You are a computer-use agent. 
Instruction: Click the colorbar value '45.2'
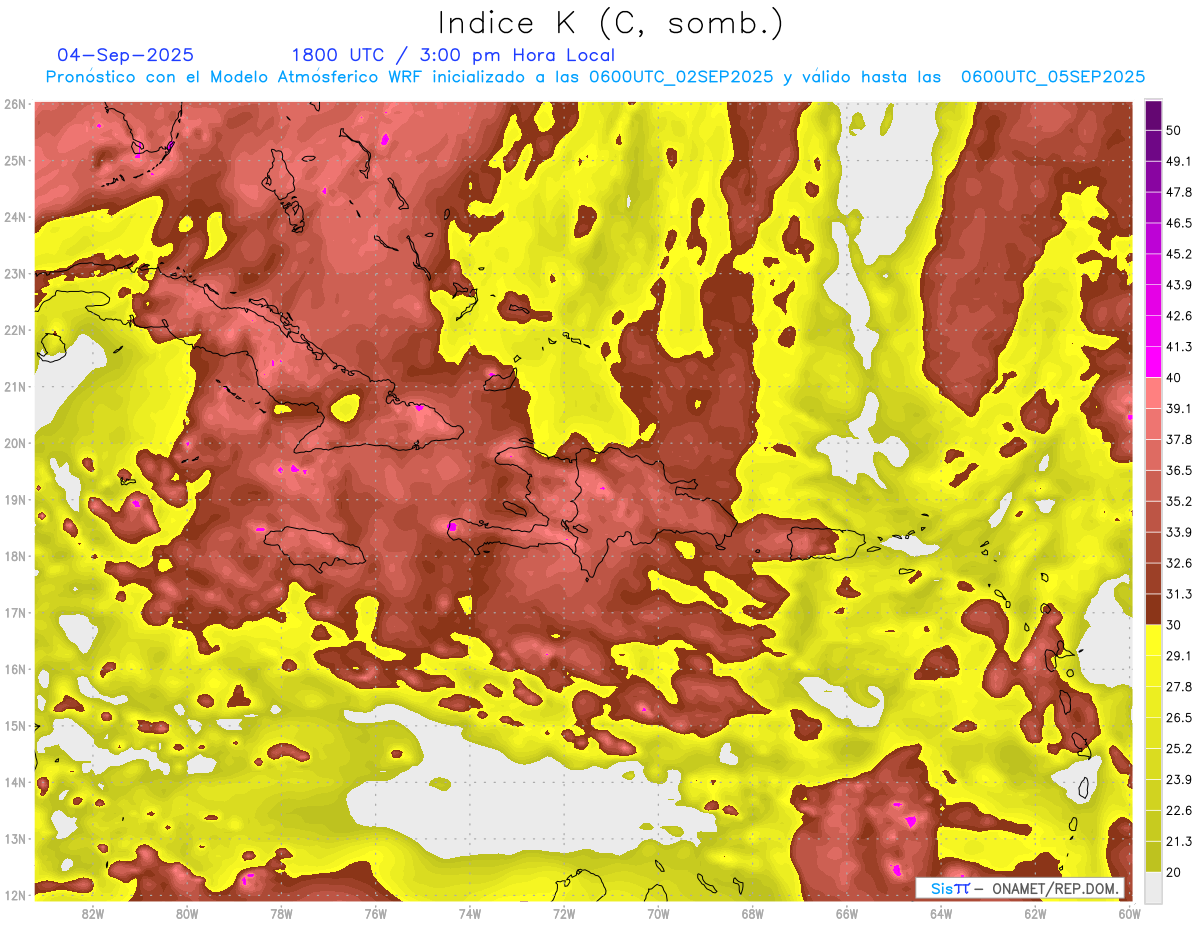[x=1179, y=254]
